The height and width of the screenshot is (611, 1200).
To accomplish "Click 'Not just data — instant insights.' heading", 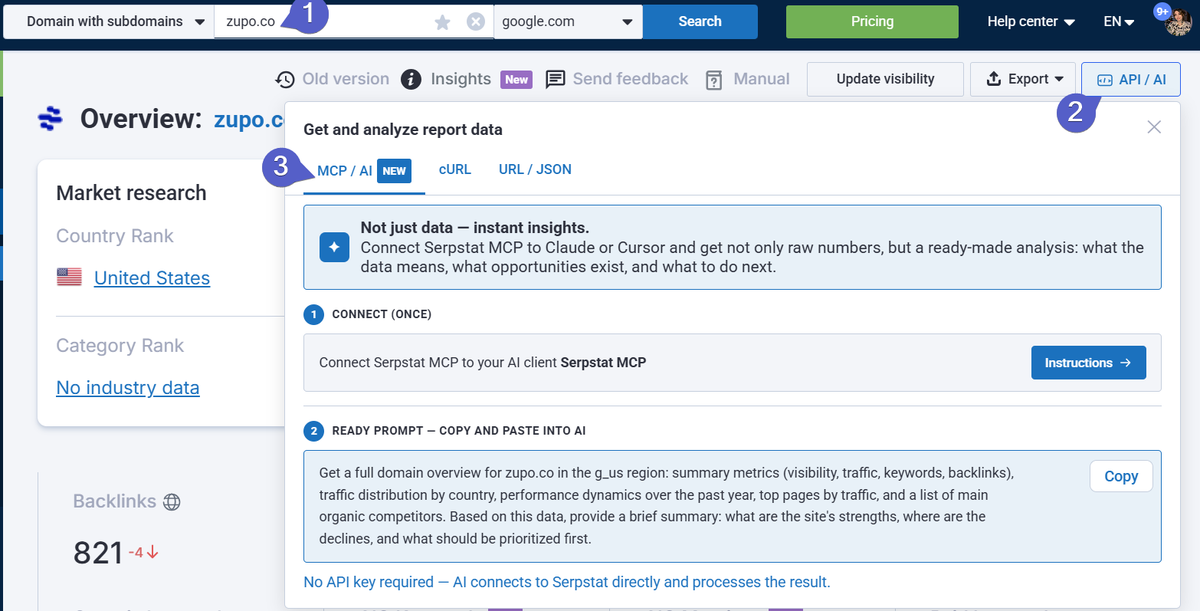I will point(475,228).
